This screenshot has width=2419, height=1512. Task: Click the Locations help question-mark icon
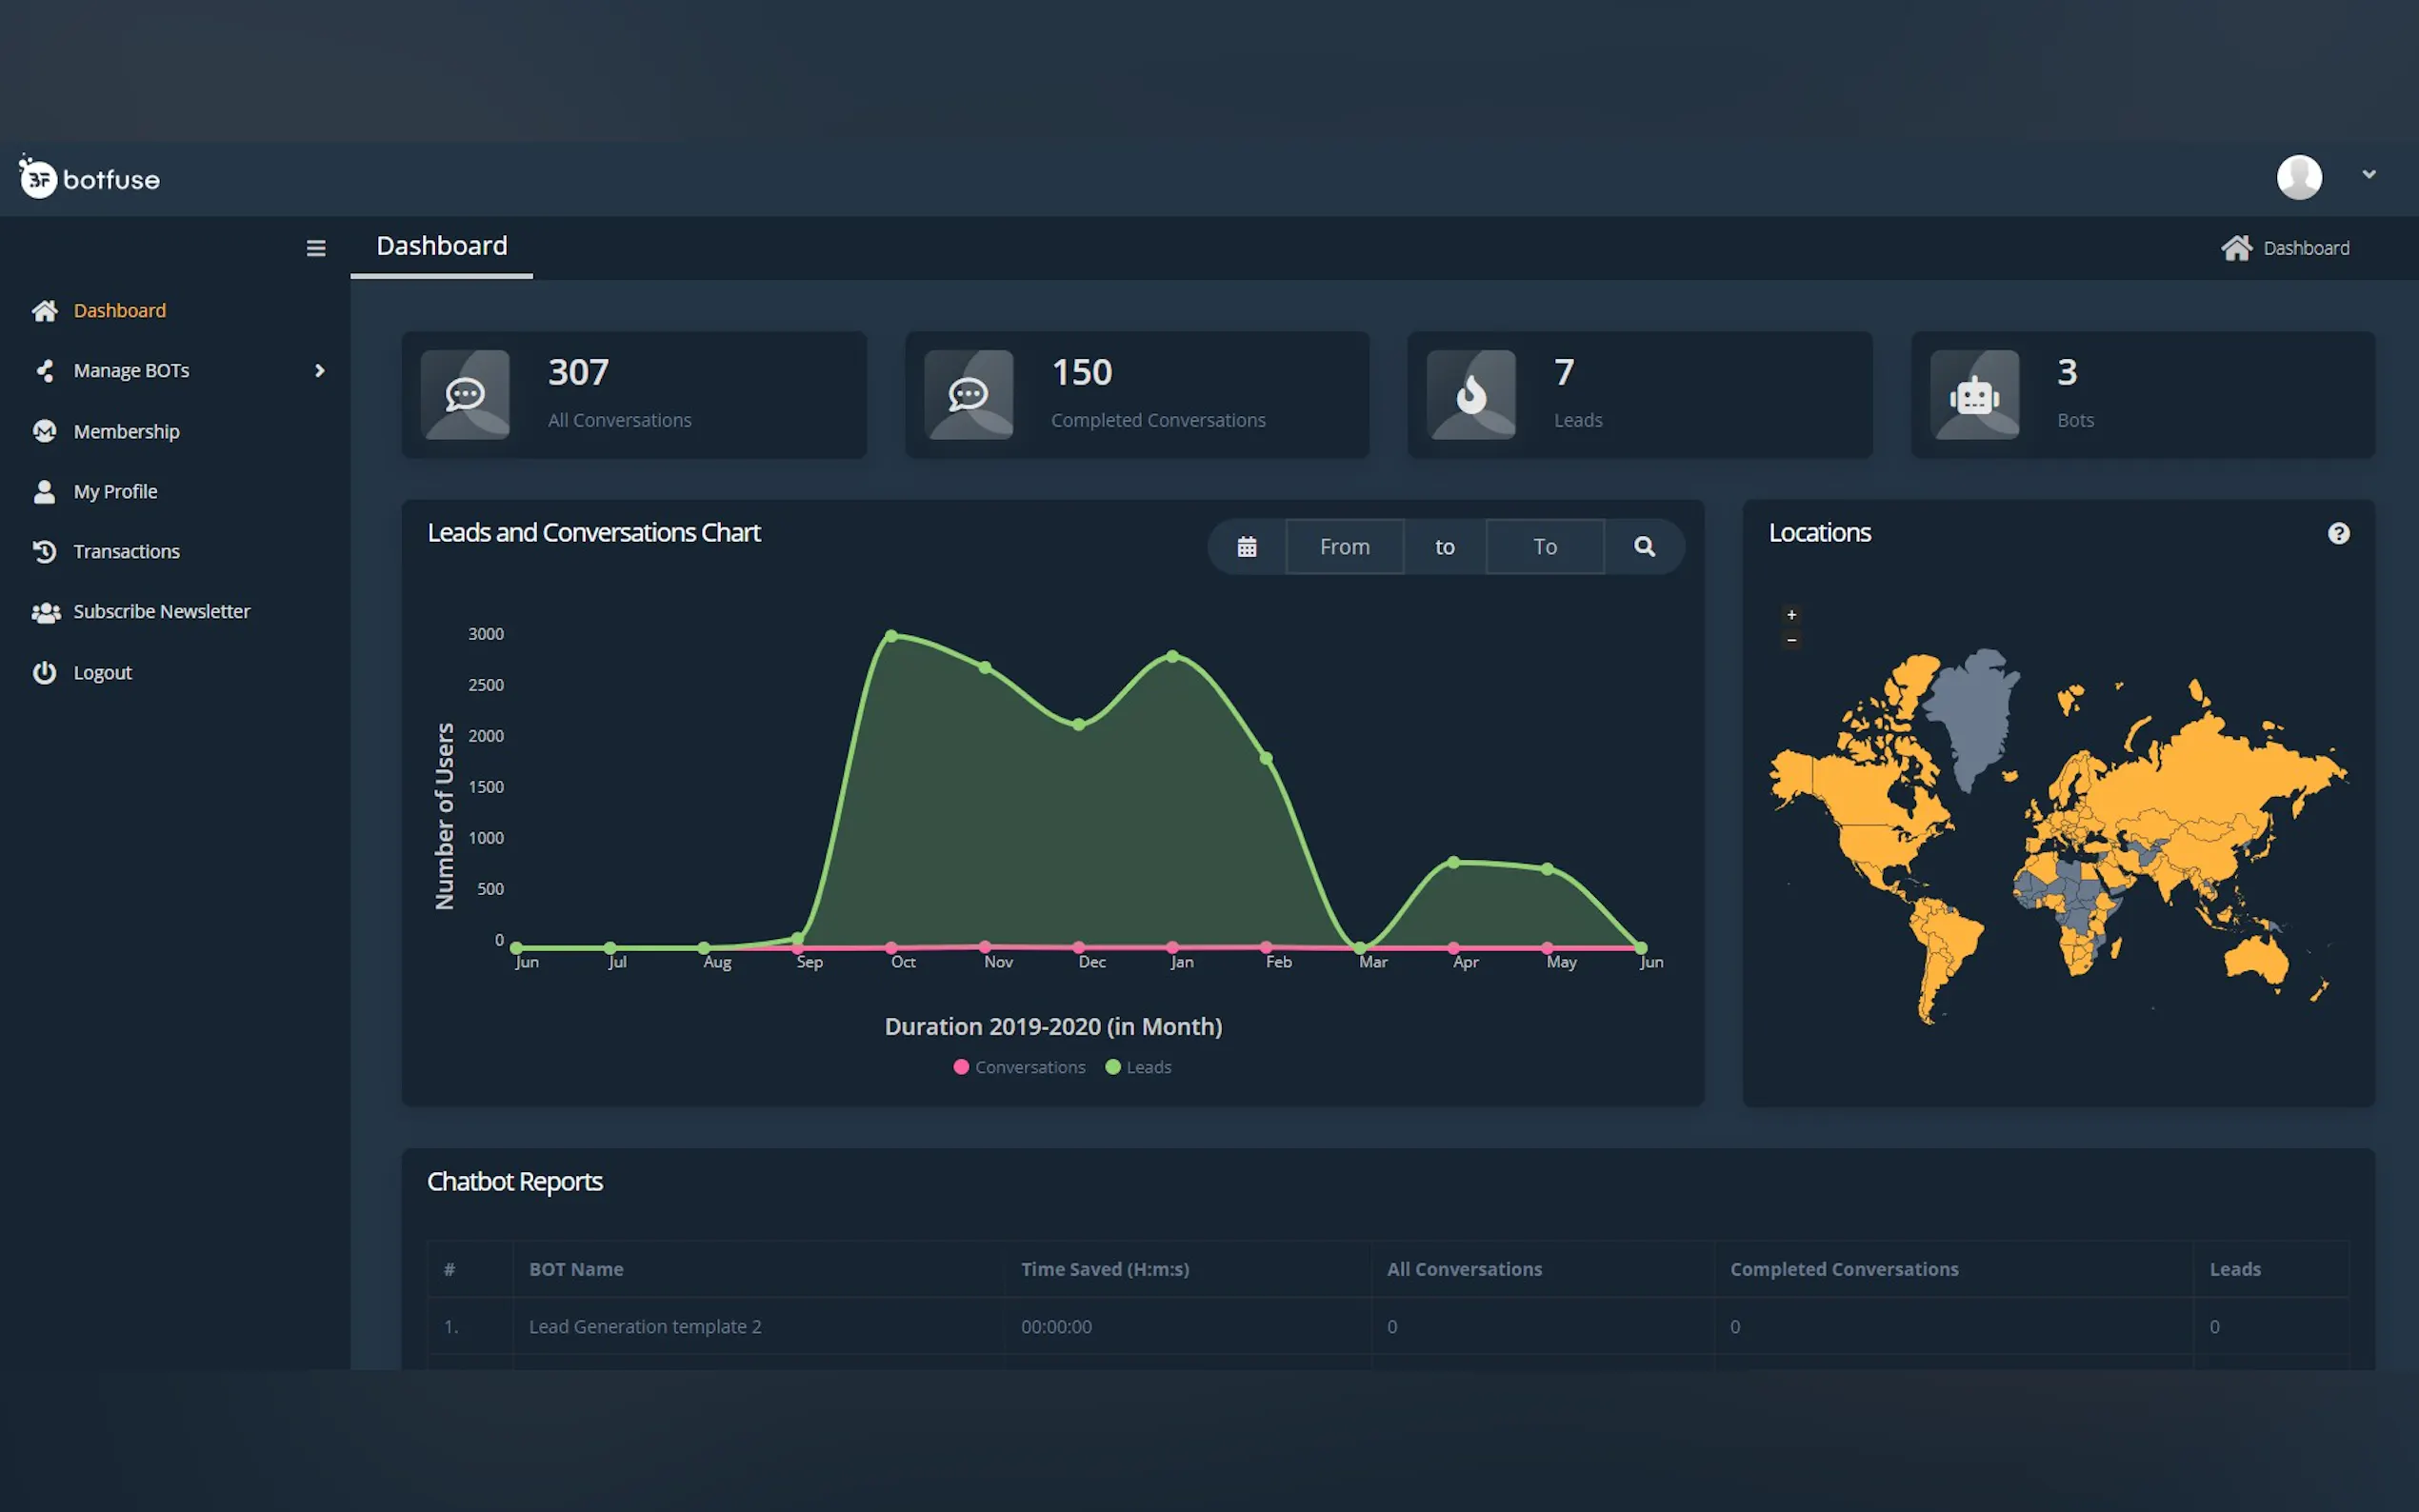pyautogui.click(x=2338, y=534)
